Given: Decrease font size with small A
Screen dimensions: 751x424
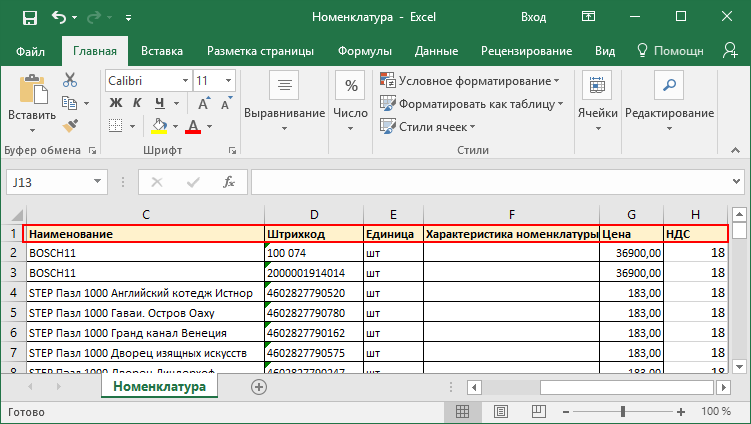Looking at the screenshot, I should pyautogui.click(x=226, y=103).
